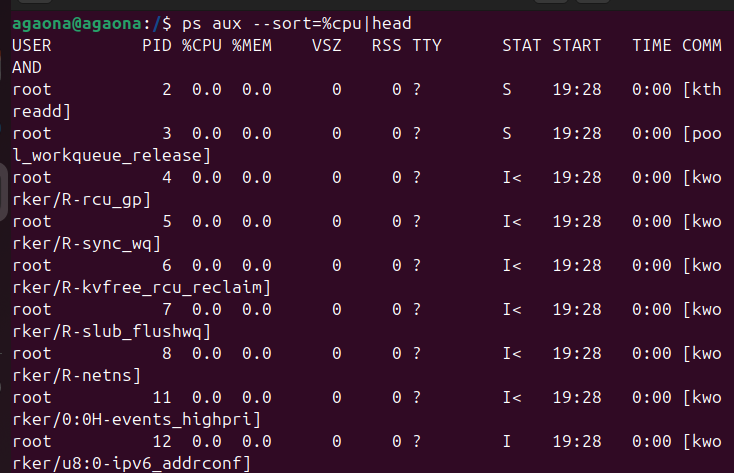Click the PID column header

tap(157, 46)
